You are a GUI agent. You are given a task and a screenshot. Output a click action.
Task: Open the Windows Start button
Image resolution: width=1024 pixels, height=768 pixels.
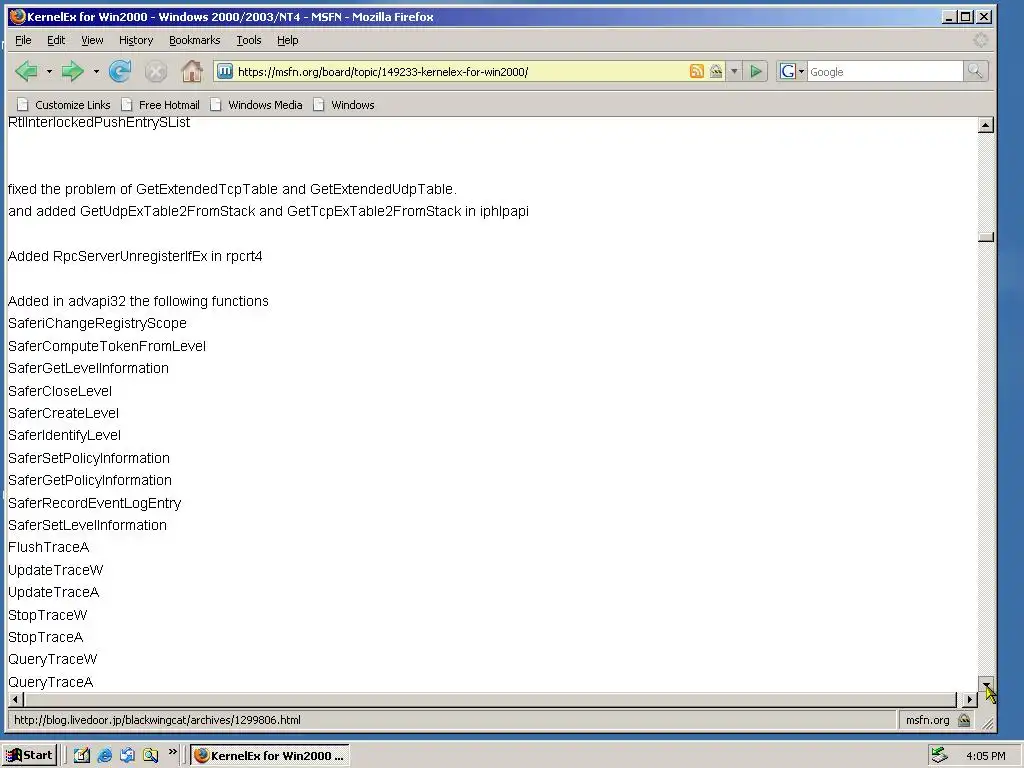click(29, 756)
